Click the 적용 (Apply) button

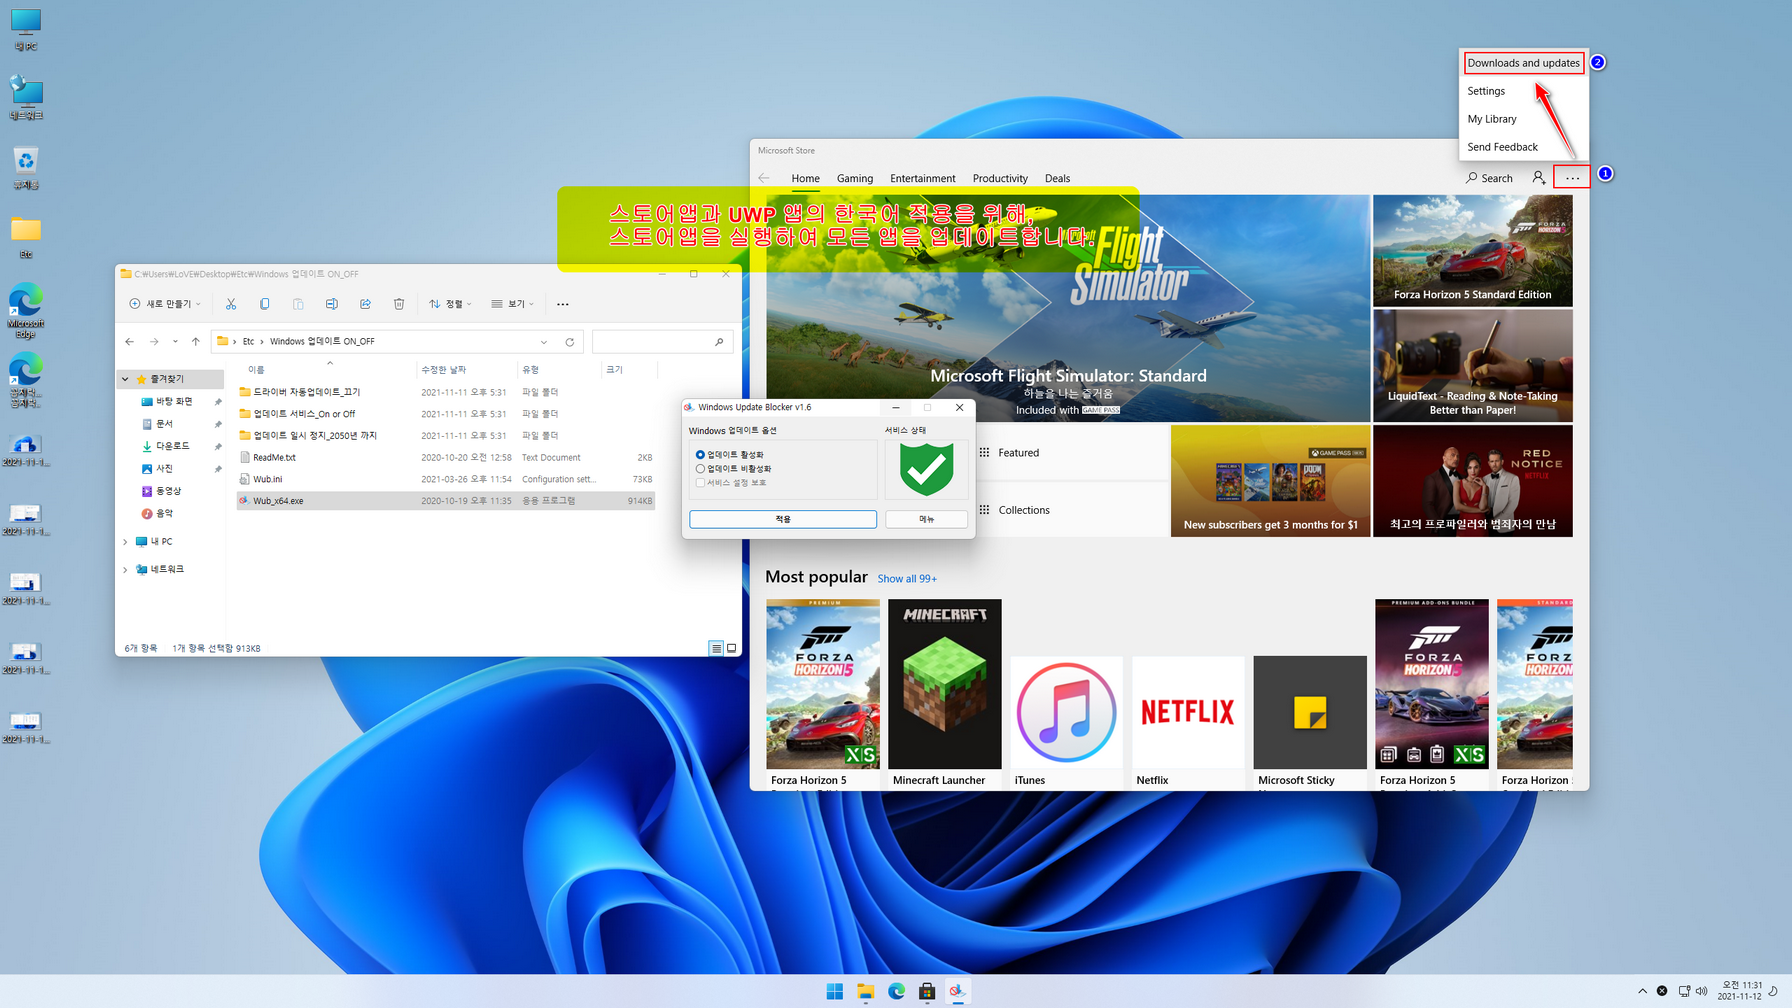point(783,519)
